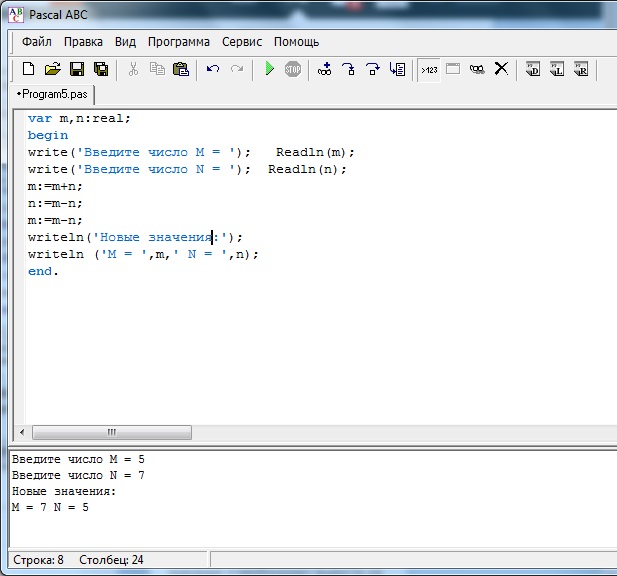This screenshot has width=617, height=576.
Task: Paste from clipboard using the toolbar icon
Action: [x=181, y=69]
